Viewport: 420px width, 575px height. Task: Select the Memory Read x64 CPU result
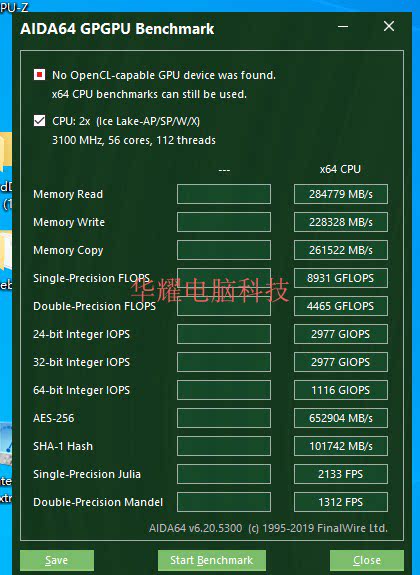click(341, 194)
